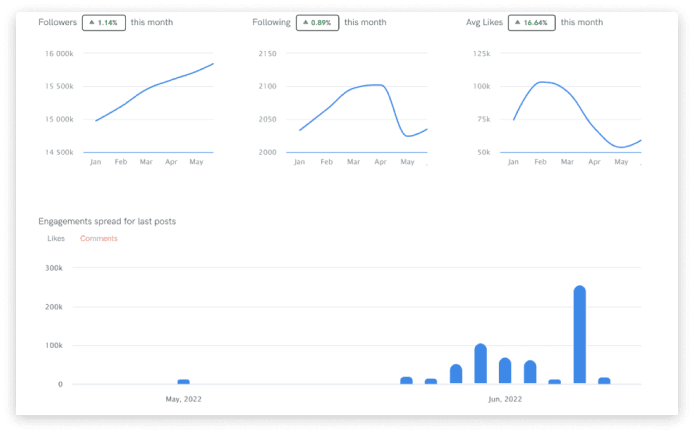Click the up arrow in Followers 1.14% badge
694x435 pixels.
coord(91,22)
